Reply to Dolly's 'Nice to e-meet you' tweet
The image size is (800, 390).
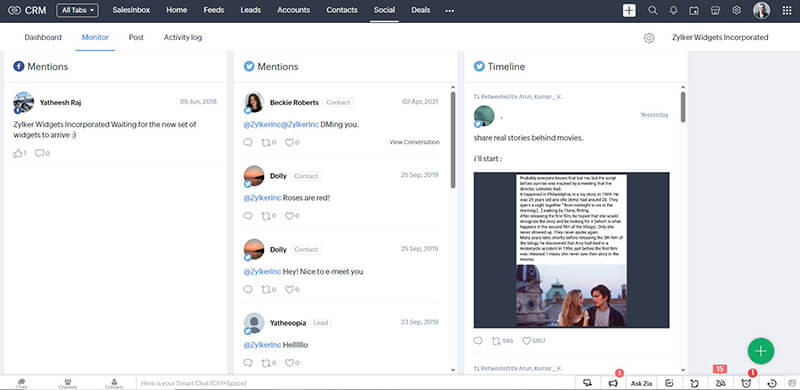click(x=248, y=289)
